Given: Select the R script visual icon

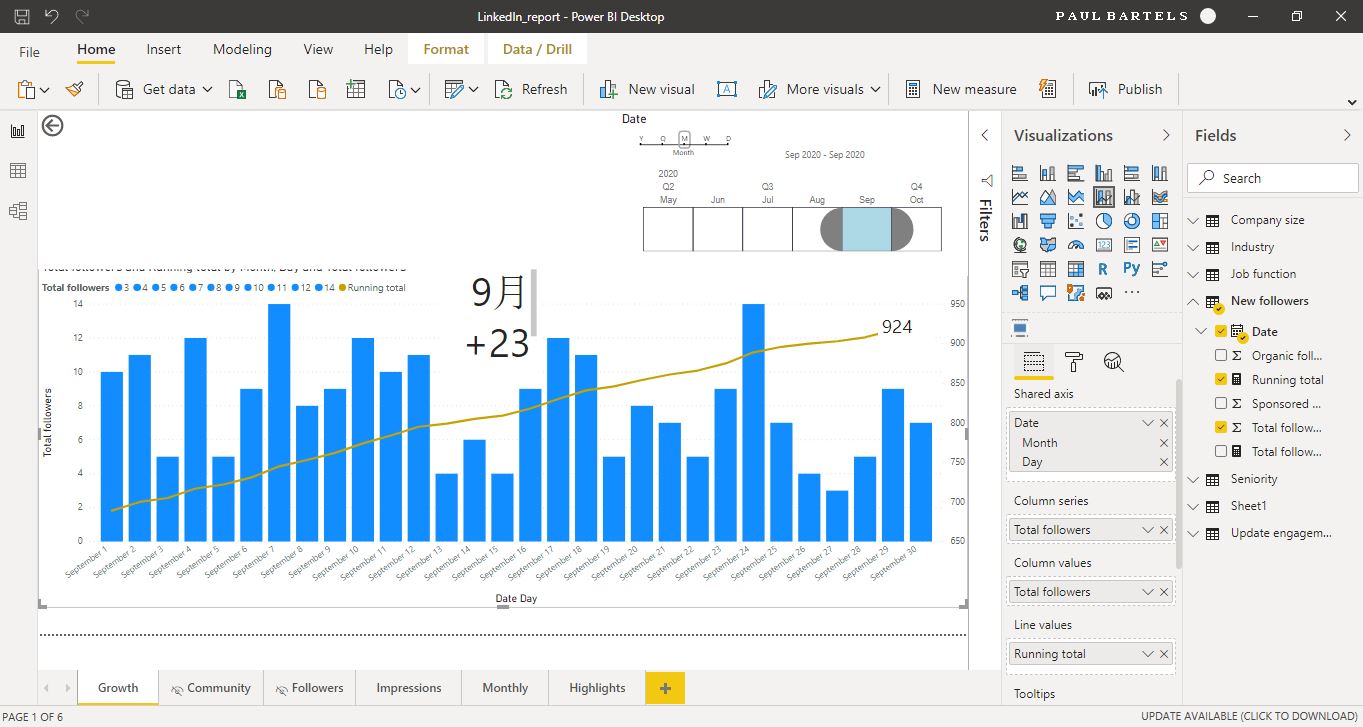Looking at the screenshot, I should click(1104, 269).
